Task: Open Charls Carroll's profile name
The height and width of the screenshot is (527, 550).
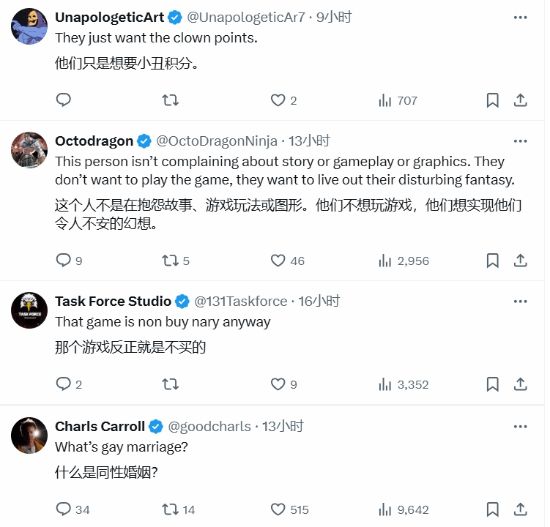Action: (100, 426)
